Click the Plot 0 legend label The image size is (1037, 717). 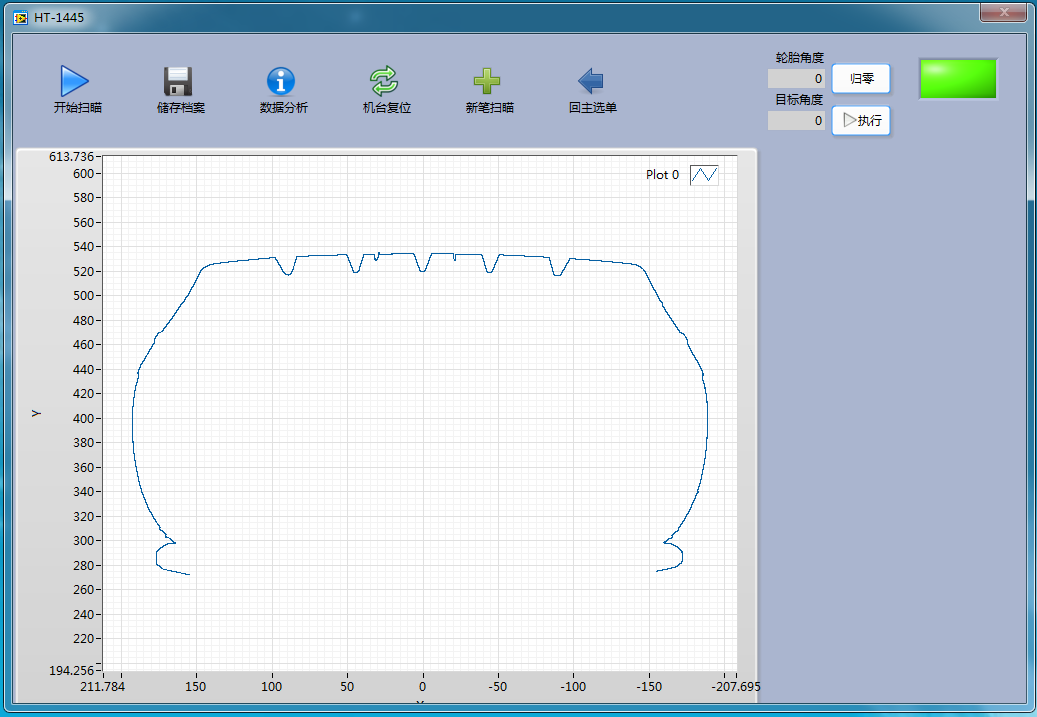pos(662,175)
